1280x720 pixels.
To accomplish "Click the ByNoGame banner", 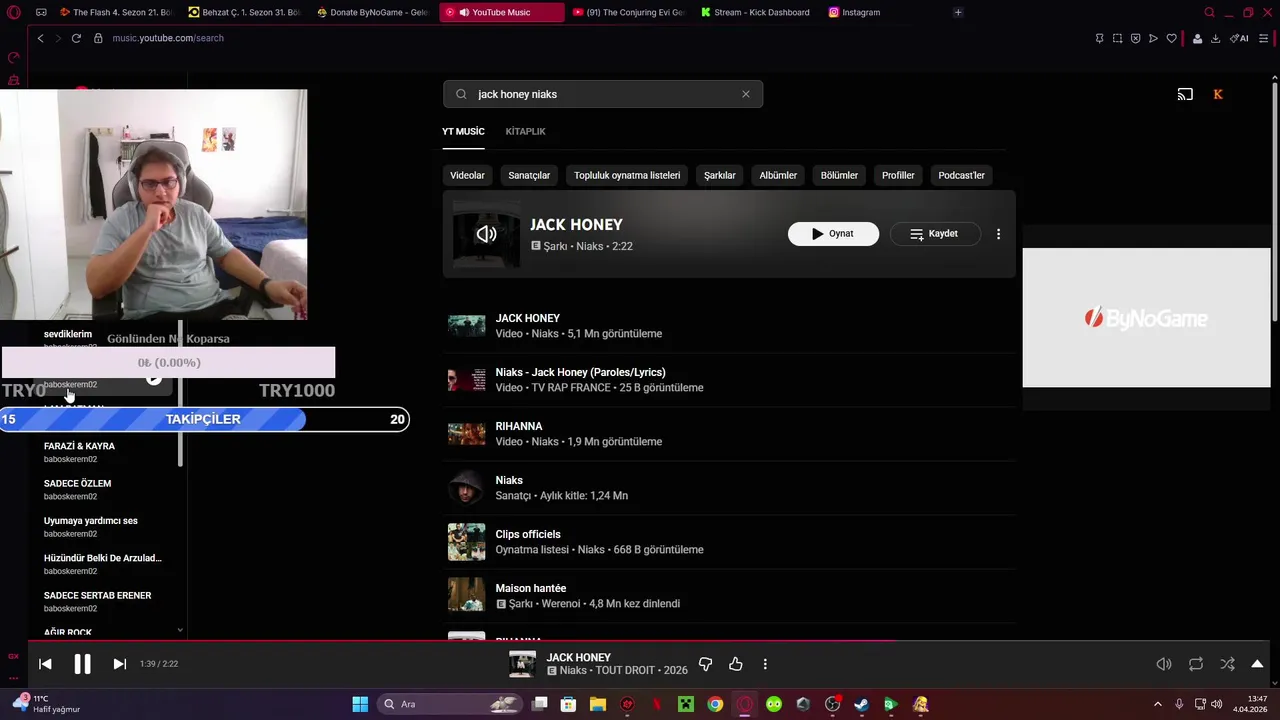I will (1146, 318).
